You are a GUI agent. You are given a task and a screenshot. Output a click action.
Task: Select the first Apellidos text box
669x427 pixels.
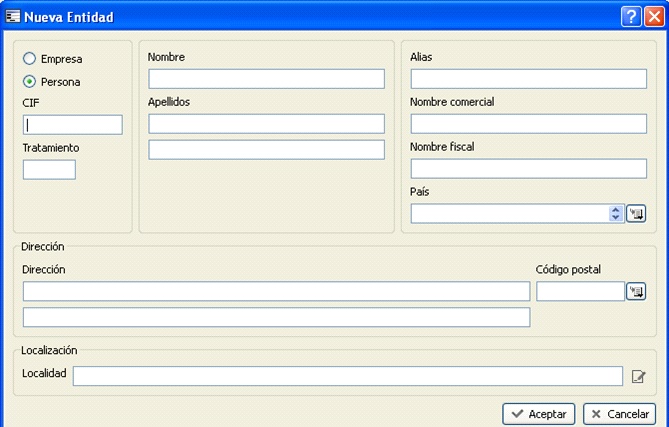[x=266, y=124]
